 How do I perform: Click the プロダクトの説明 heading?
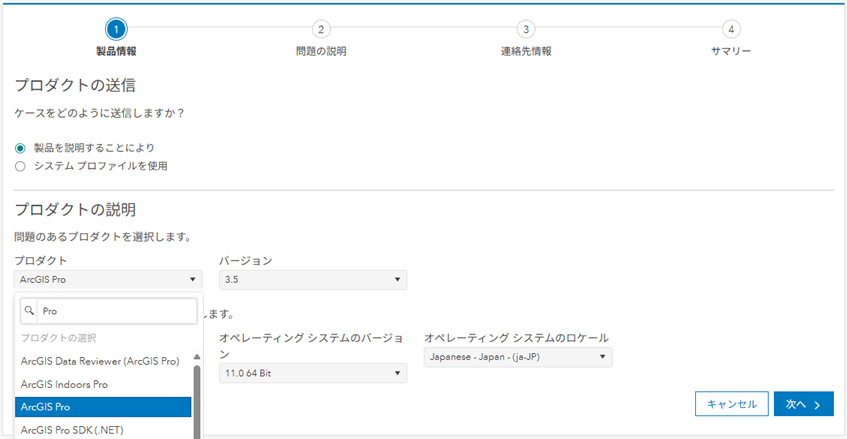click(75, 210)
